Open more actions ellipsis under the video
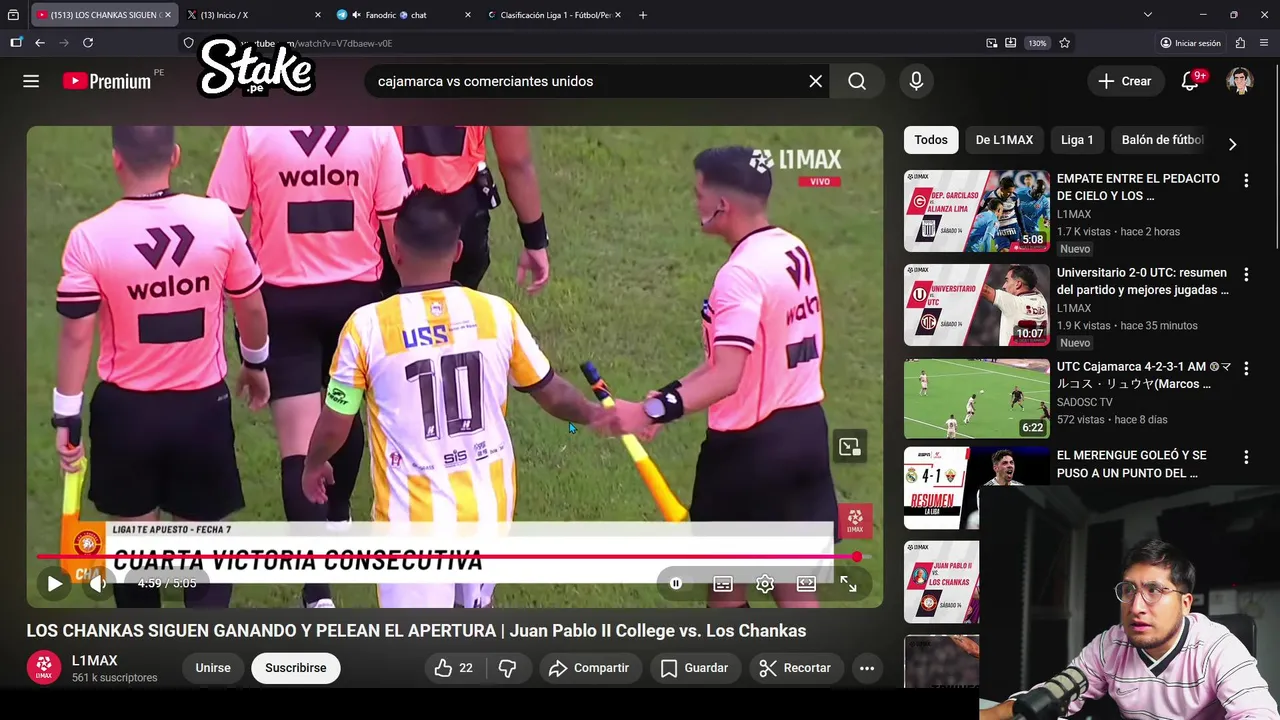This screenshot has width=1280, height=720. (867, 668)
